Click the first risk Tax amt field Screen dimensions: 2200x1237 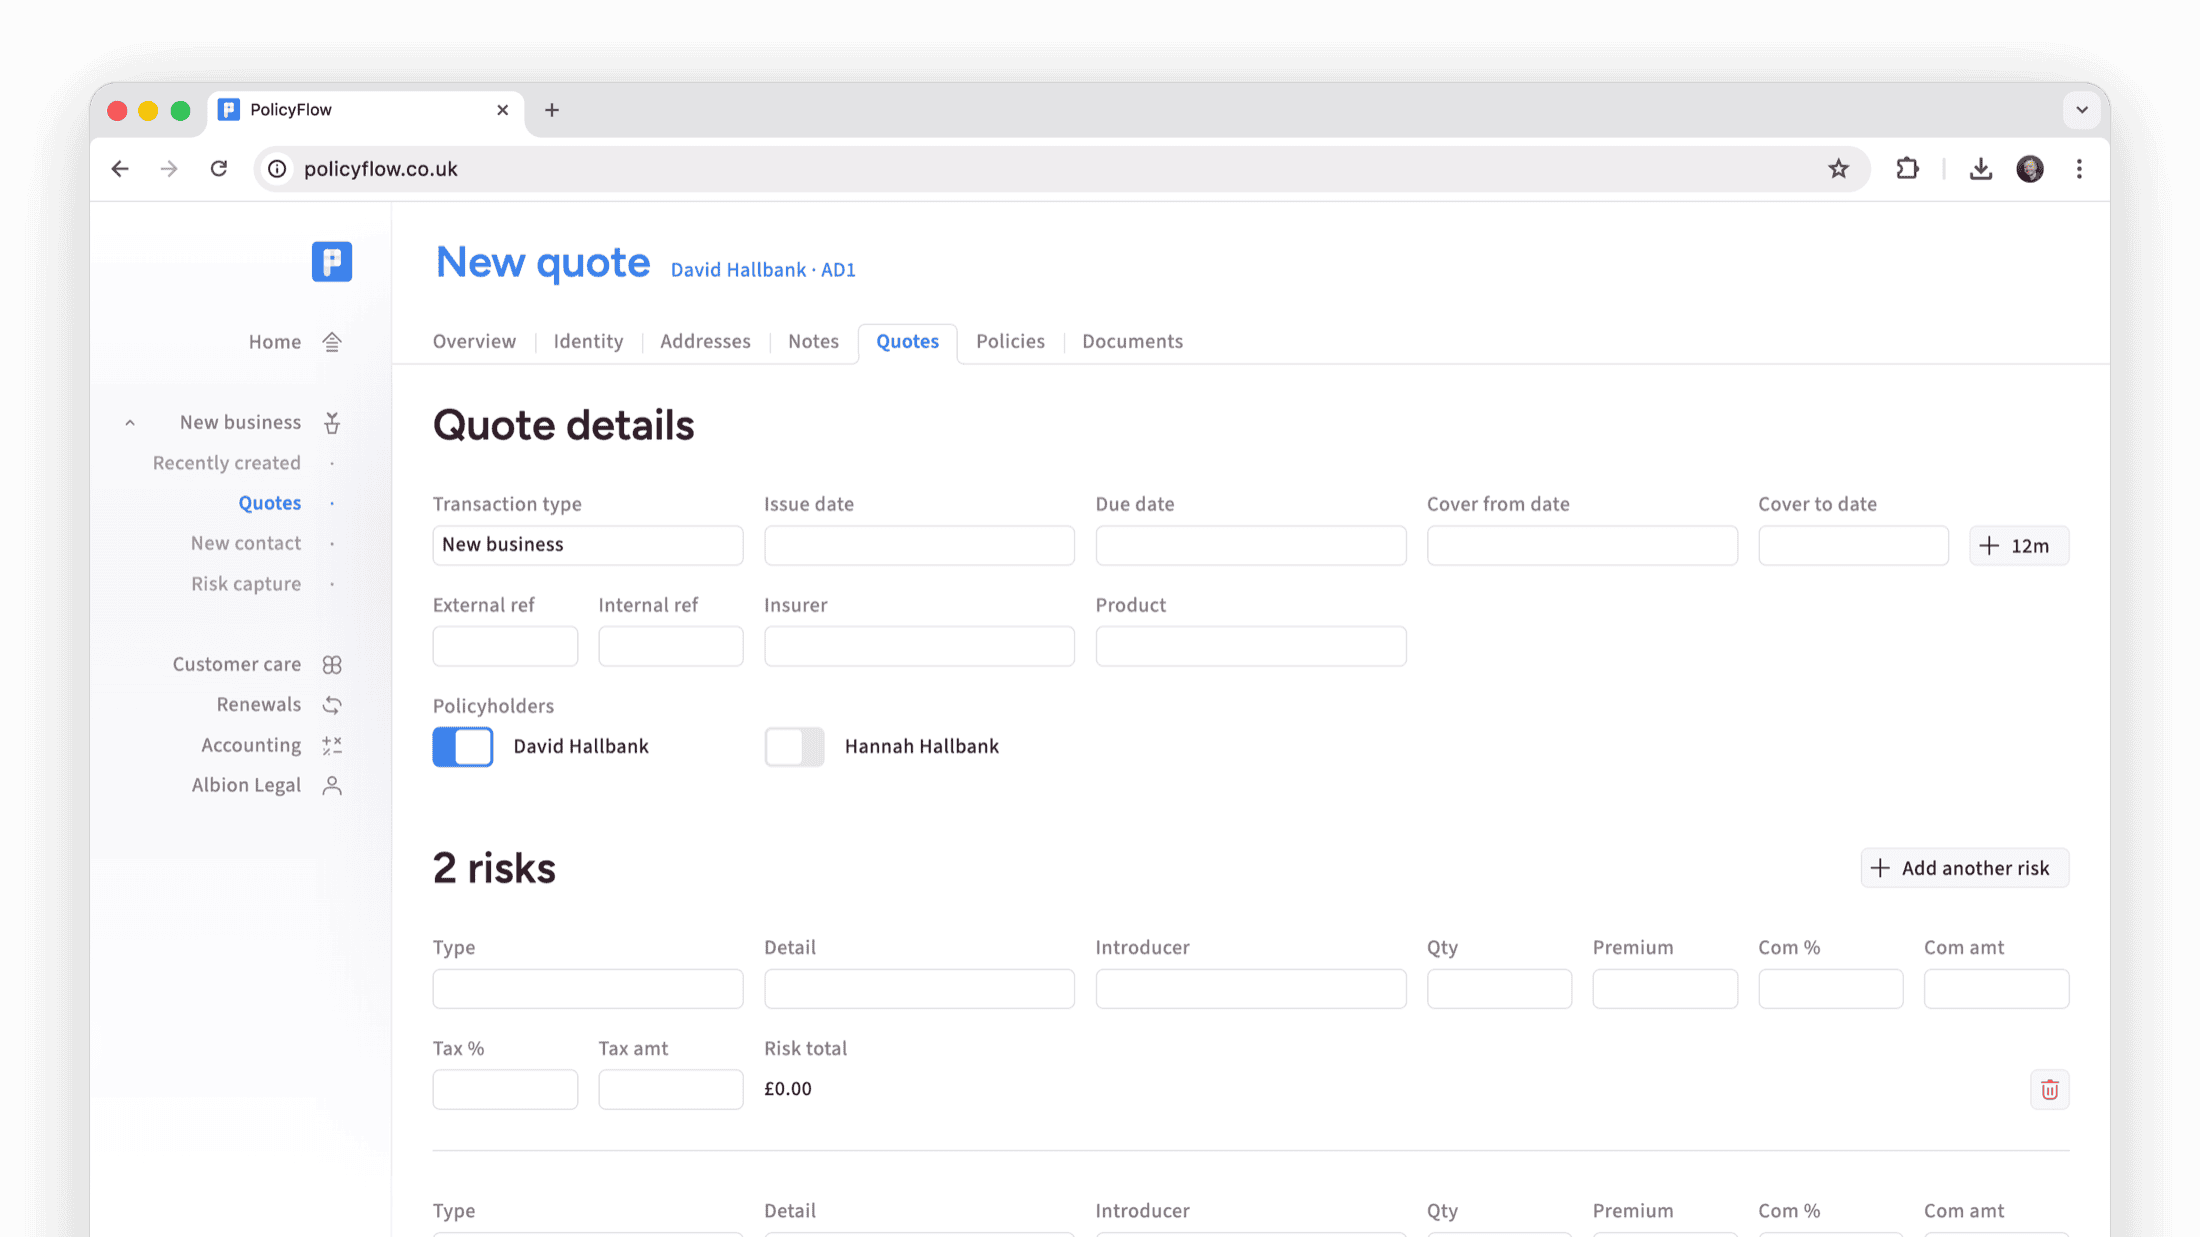click(670, 1089)
